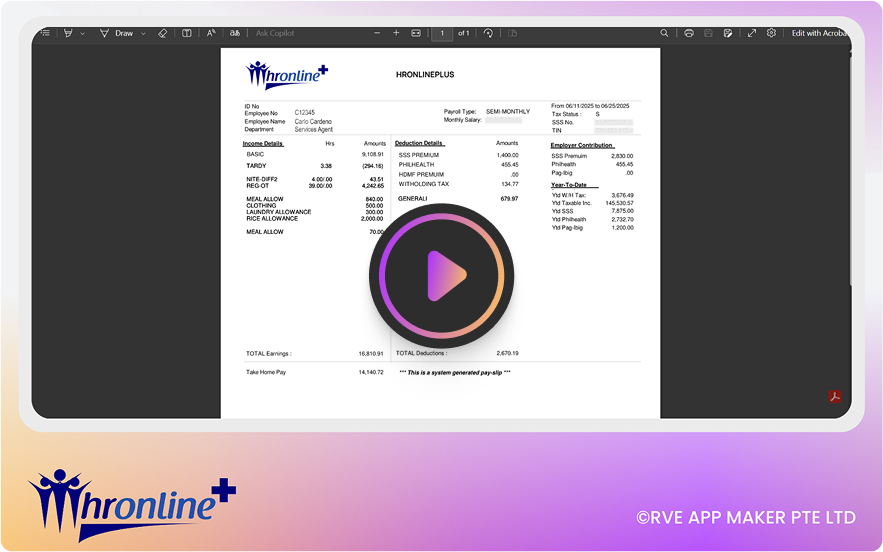Toggle the page view layout
The width and height of the screenshot is (883, 552).
coord(187,33)
